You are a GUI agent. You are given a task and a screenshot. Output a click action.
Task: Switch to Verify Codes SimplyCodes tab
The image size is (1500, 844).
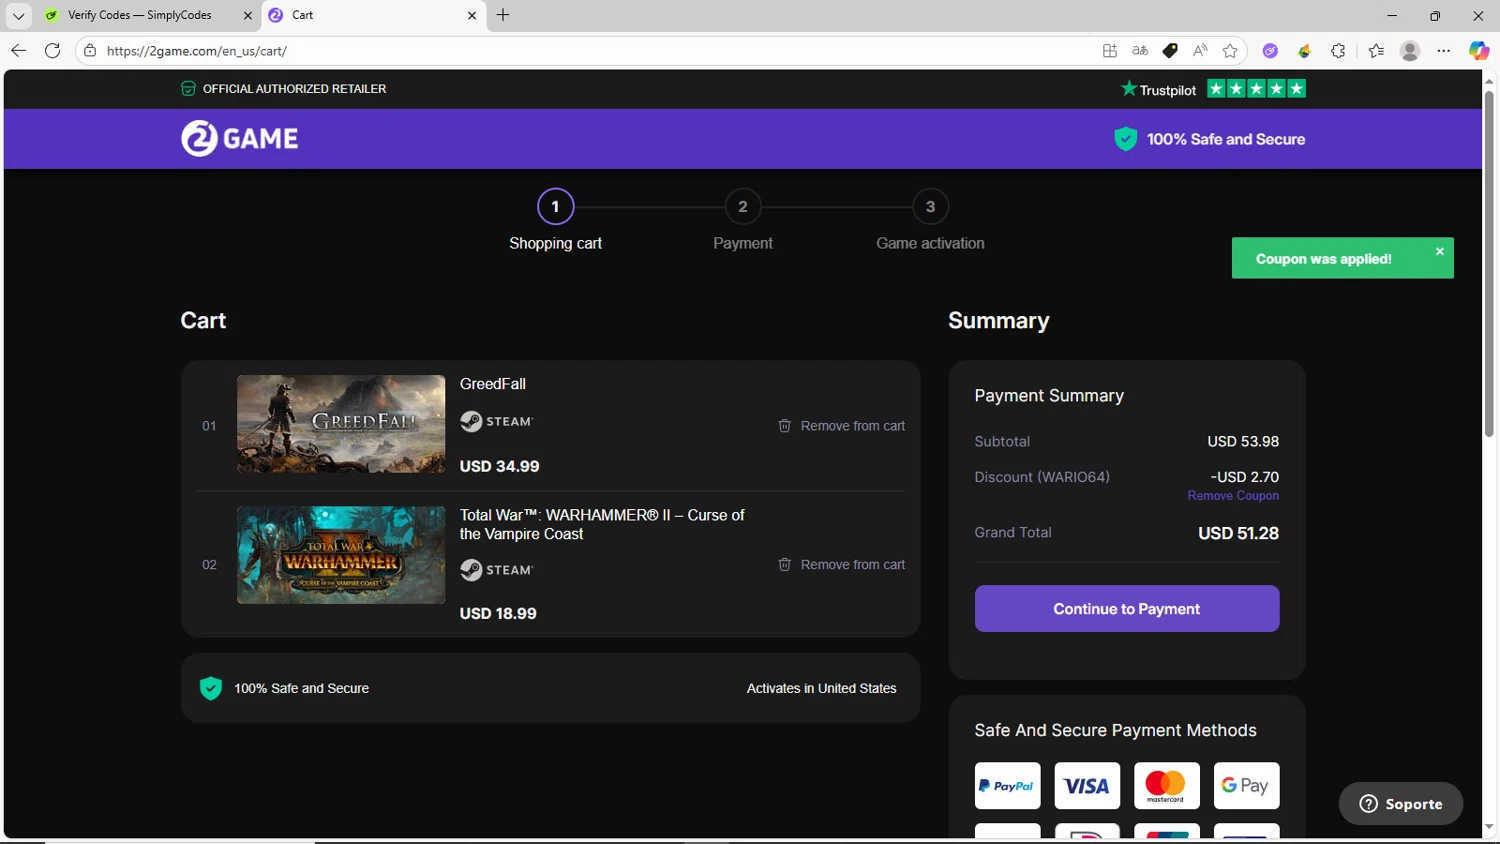click(x=139, y=15)
